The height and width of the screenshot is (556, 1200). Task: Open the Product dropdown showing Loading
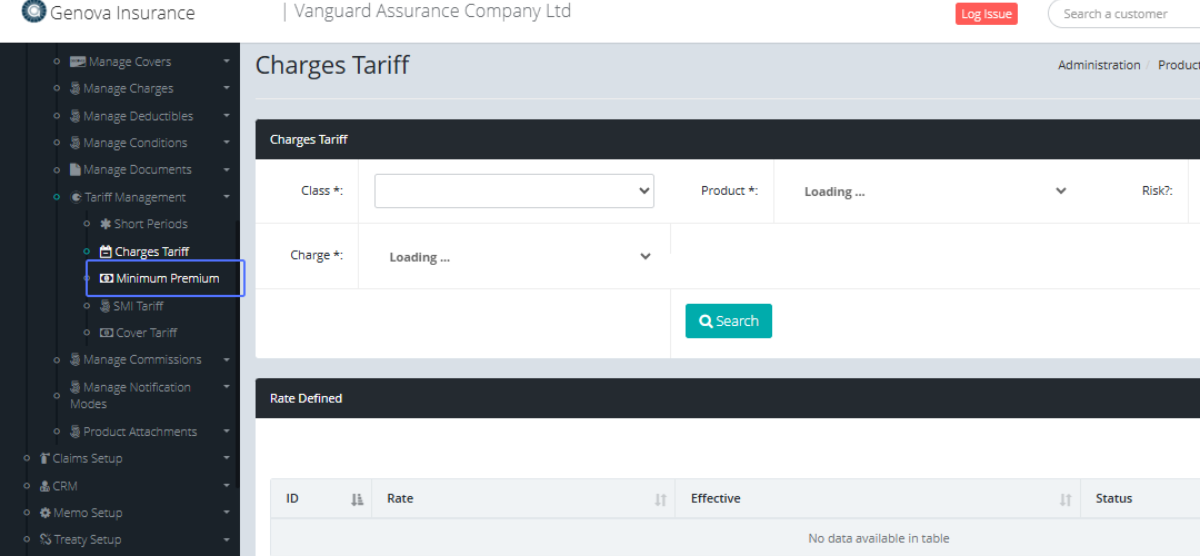(935, 192)
